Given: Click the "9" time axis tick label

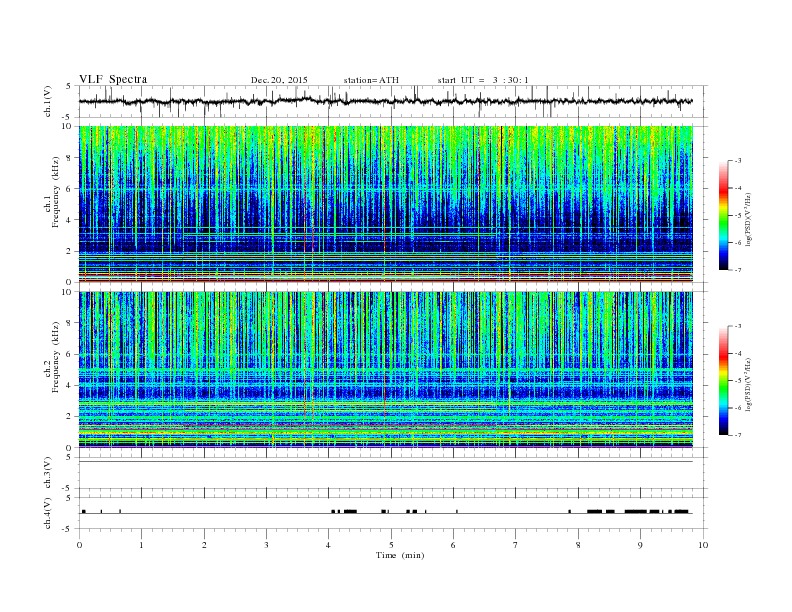Looking at the screenshot, I should [640, 545].
